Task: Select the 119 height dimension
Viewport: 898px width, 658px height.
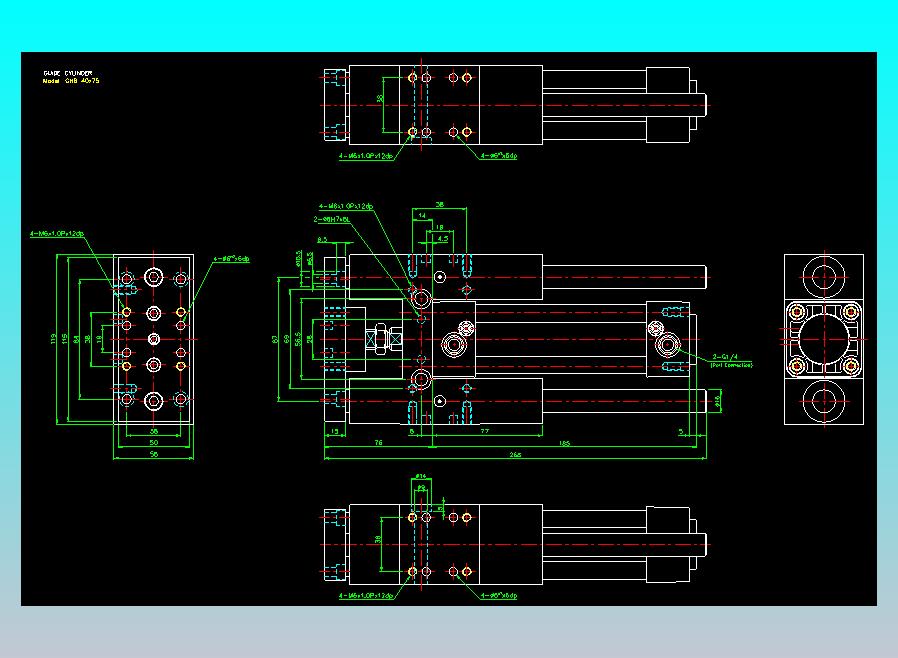Action: (53, 339)
